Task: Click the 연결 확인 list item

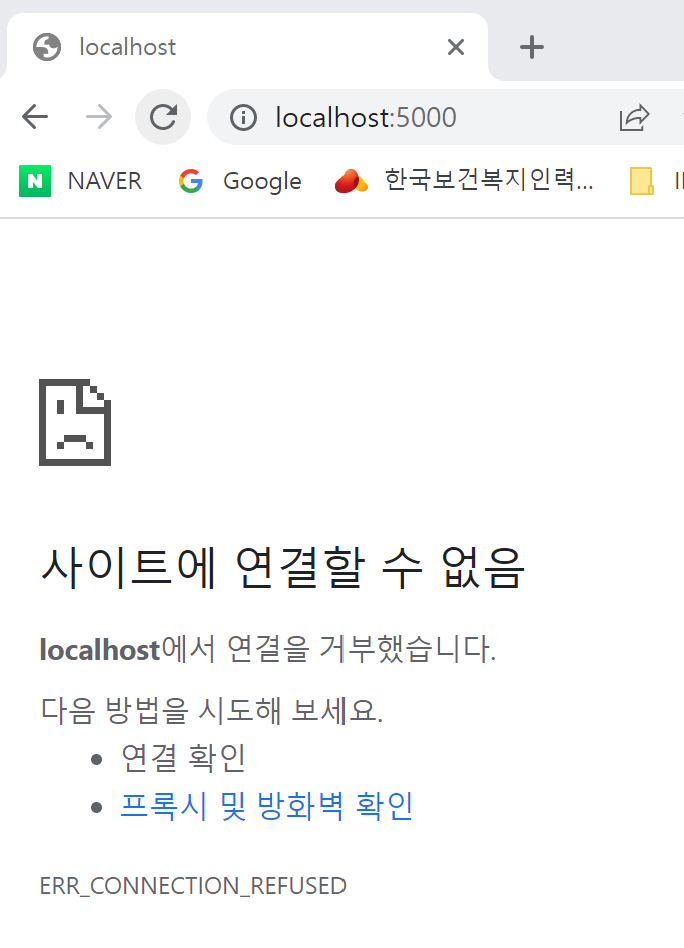Action: pyautogui.click(x=183, y=758)
